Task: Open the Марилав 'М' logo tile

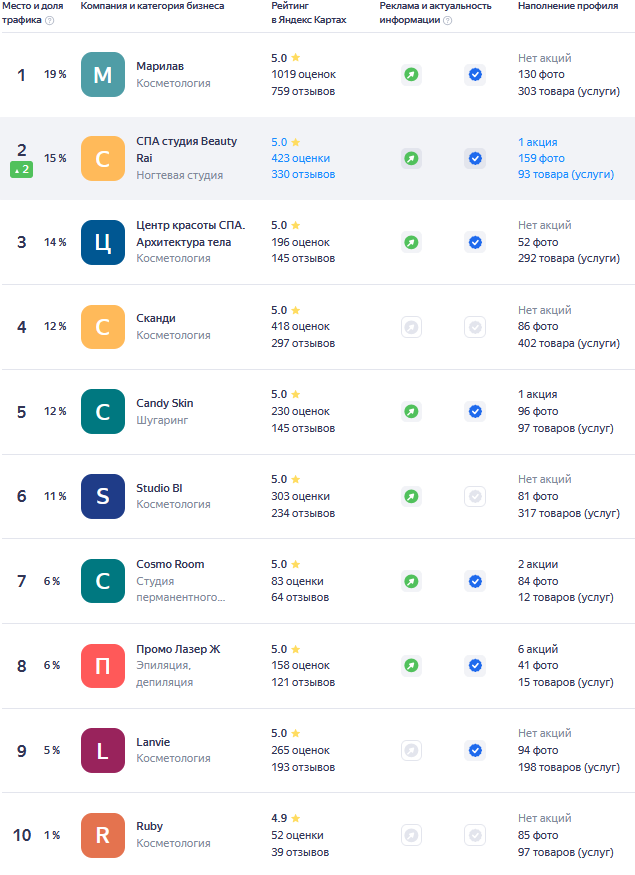Action: click(x=103, y=74)
